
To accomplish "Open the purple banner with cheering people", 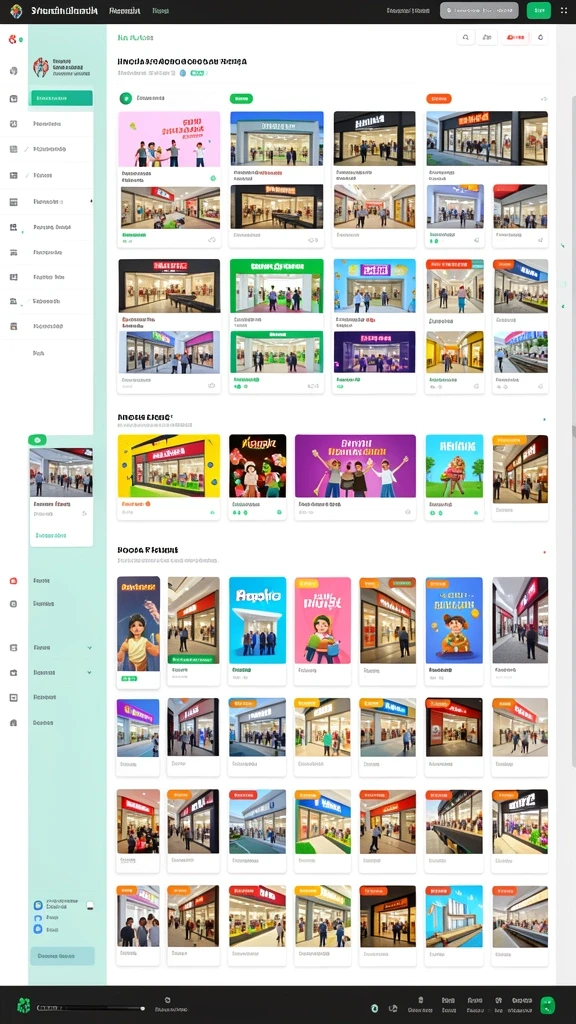I will [x=355, y=466].
